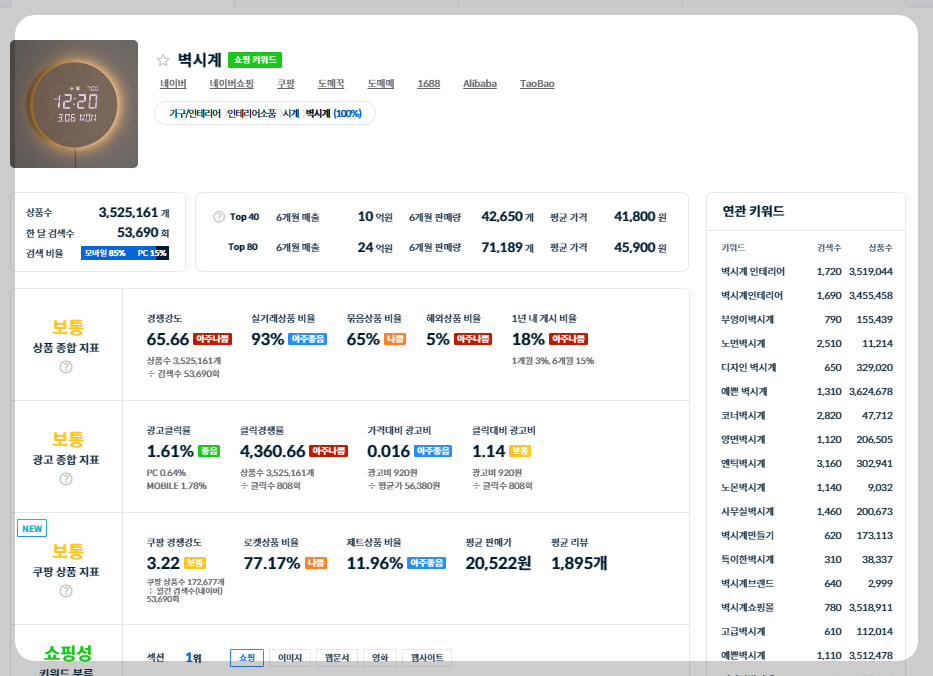Viewport: 933px width, 676px height.
Task: Click the 제트상품 비율 value 11.96%
Action: (375, 563)
